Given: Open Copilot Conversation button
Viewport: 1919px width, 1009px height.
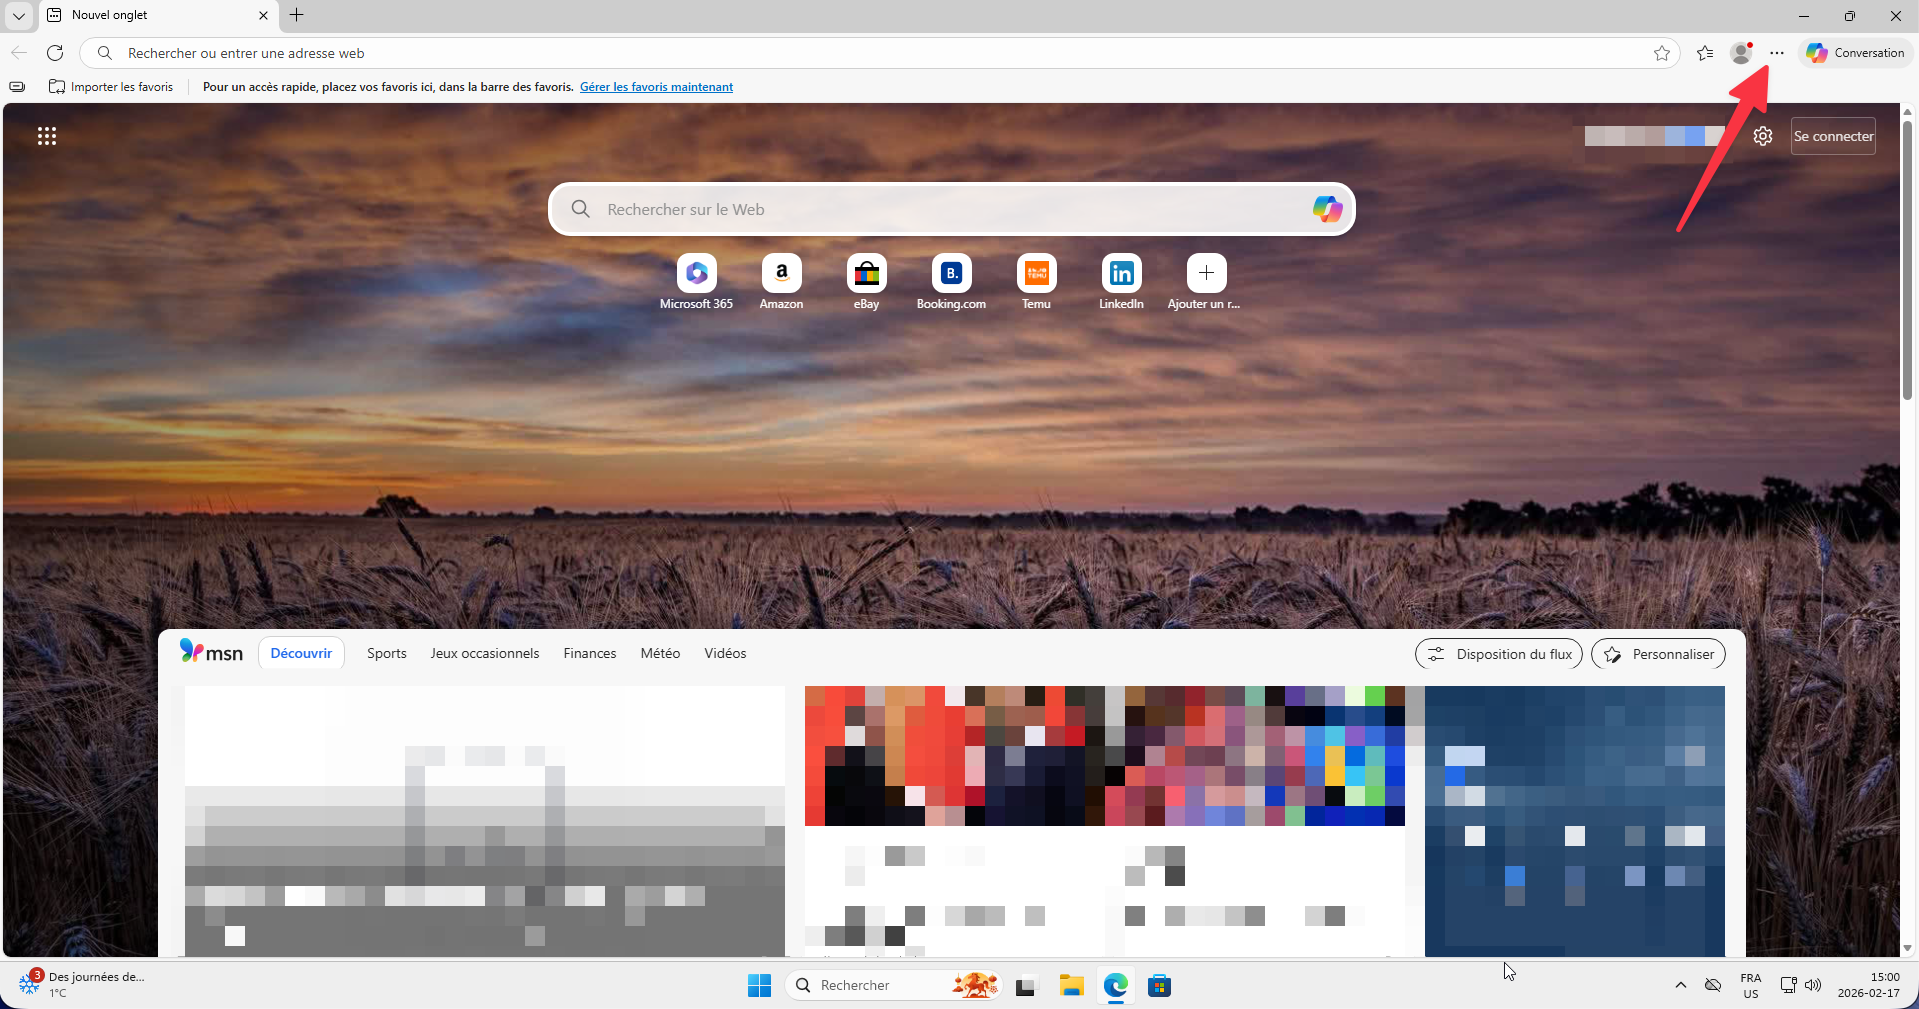Looking at the screenshot, I should [1856, 53].
